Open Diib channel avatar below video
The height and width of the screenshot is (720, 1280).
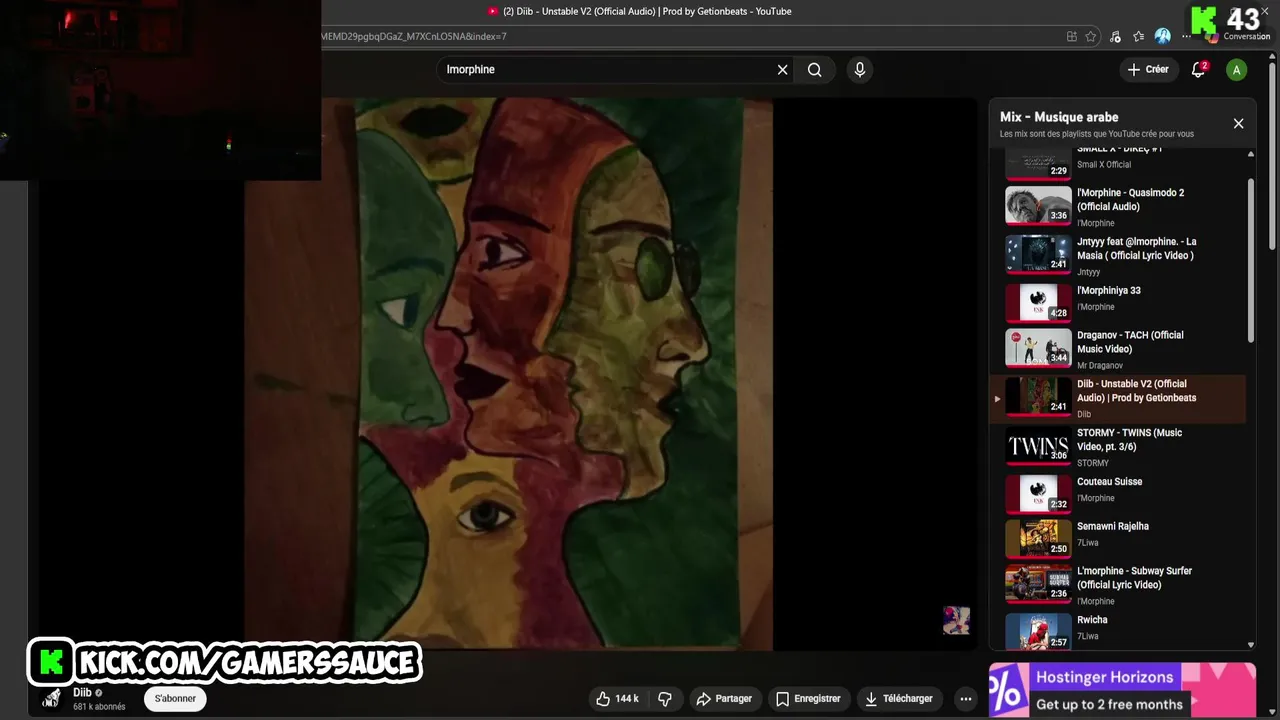(x=51, y=699)
